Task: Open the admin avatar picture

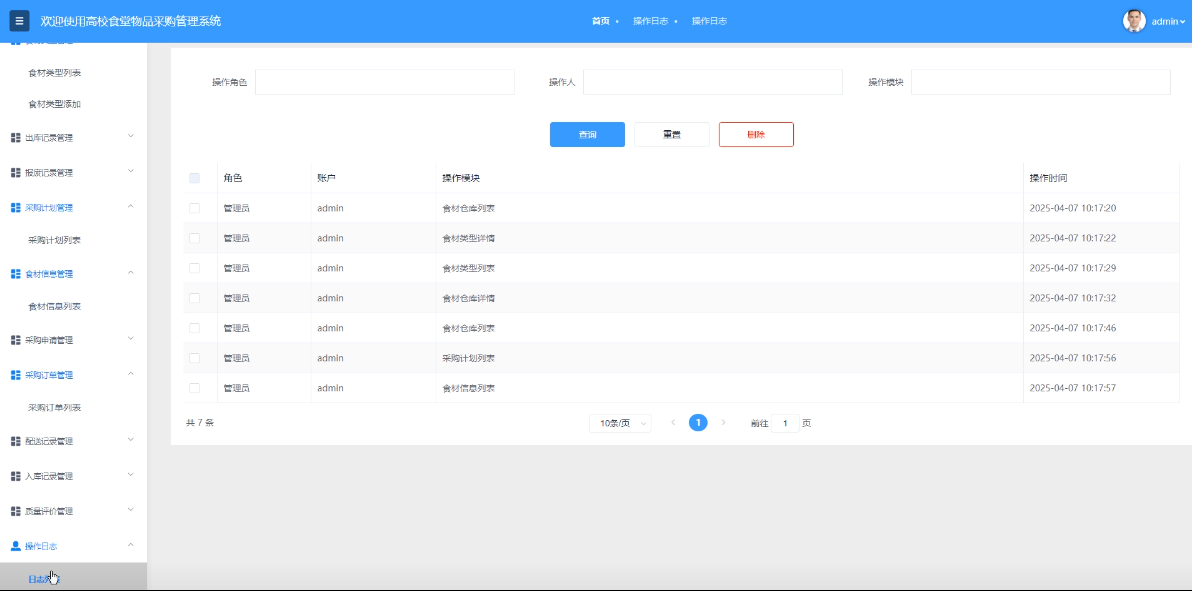Action: (1134, 21)
